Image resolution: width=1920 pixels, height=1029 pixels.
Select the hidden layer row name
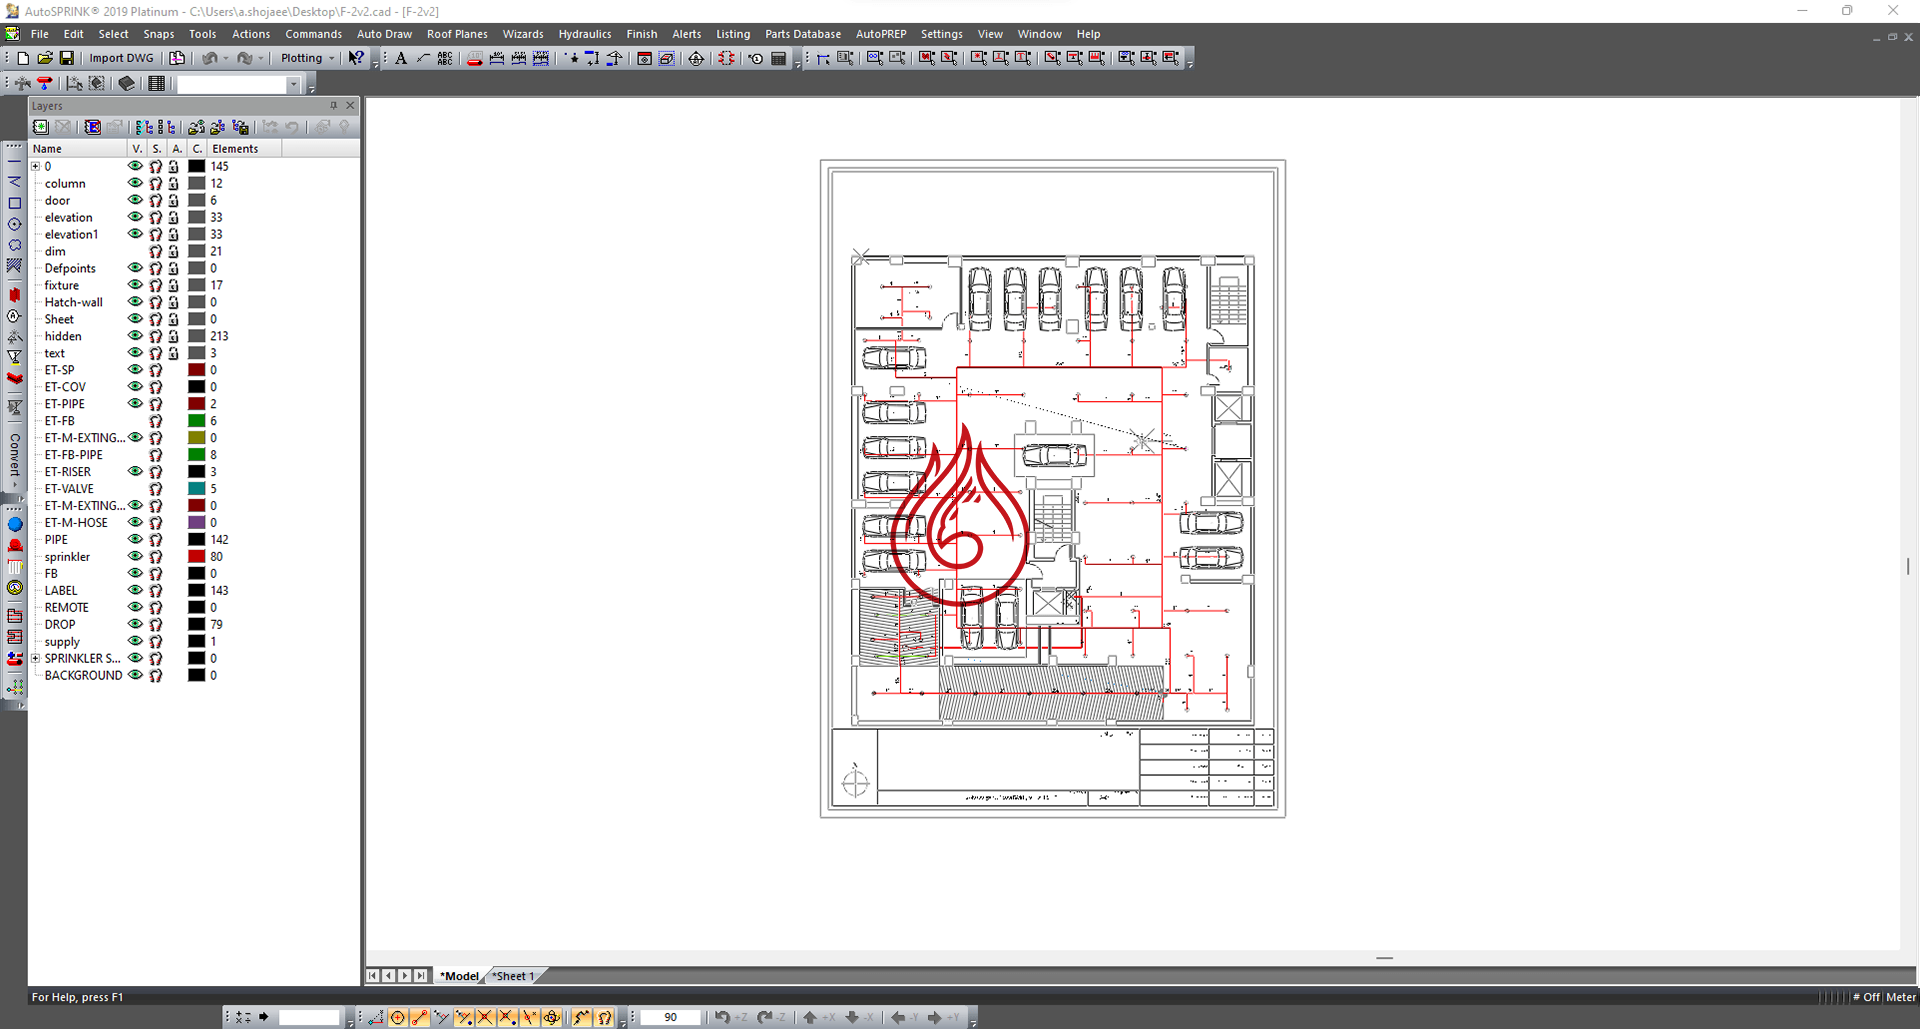click(63, 336)
